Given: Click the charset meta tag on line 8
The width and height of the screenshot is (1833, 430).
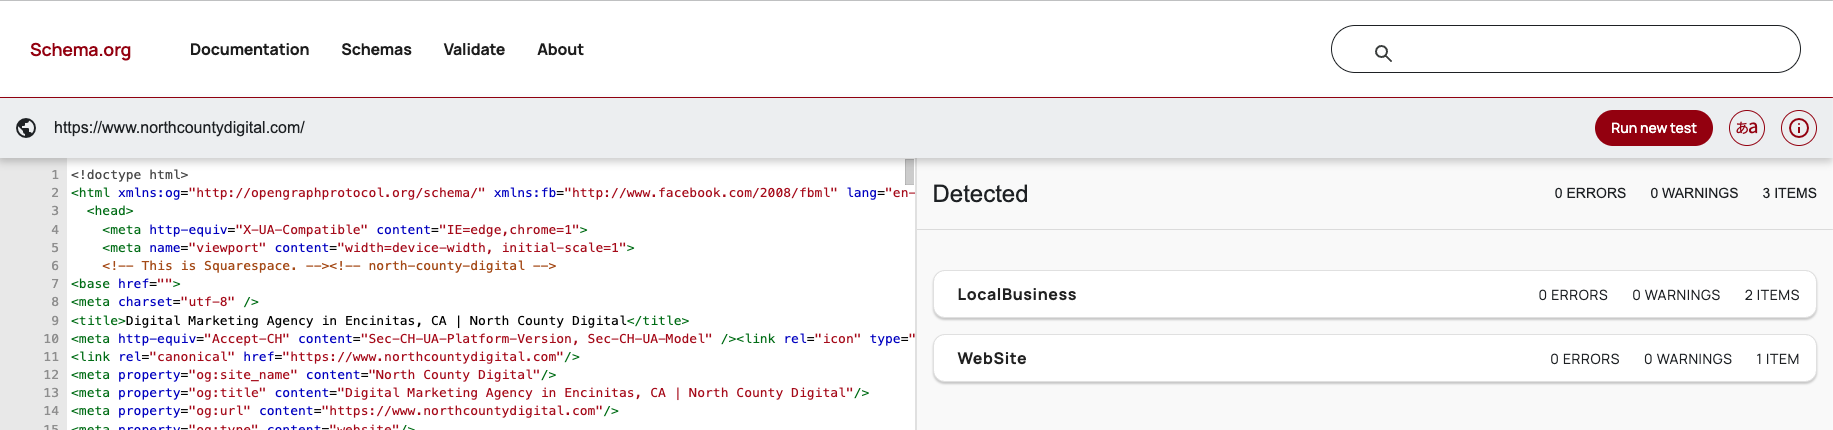Looking at the screenshot, I should (165, 302).
